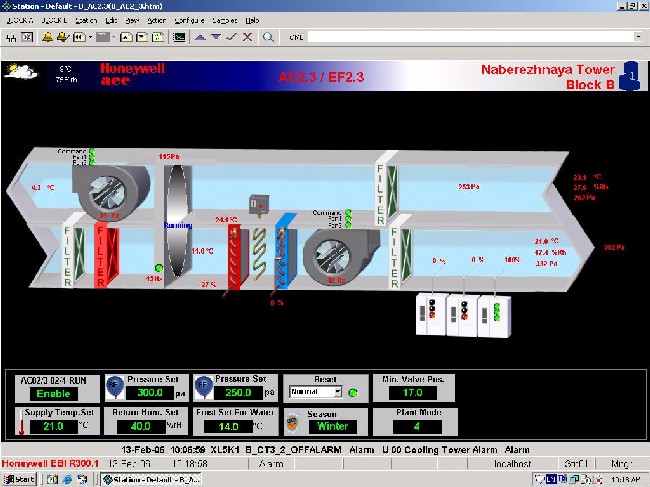Click the page back double-arrow toolbar icon

(79, 37)
